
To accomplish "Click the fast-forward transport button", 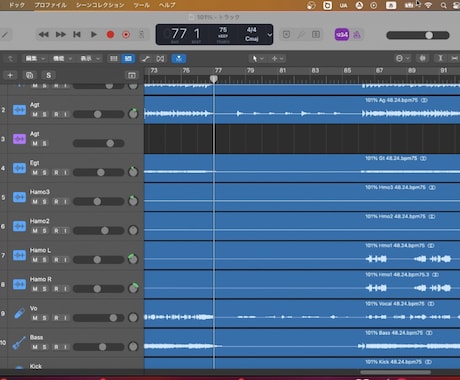I will [61, 35].
